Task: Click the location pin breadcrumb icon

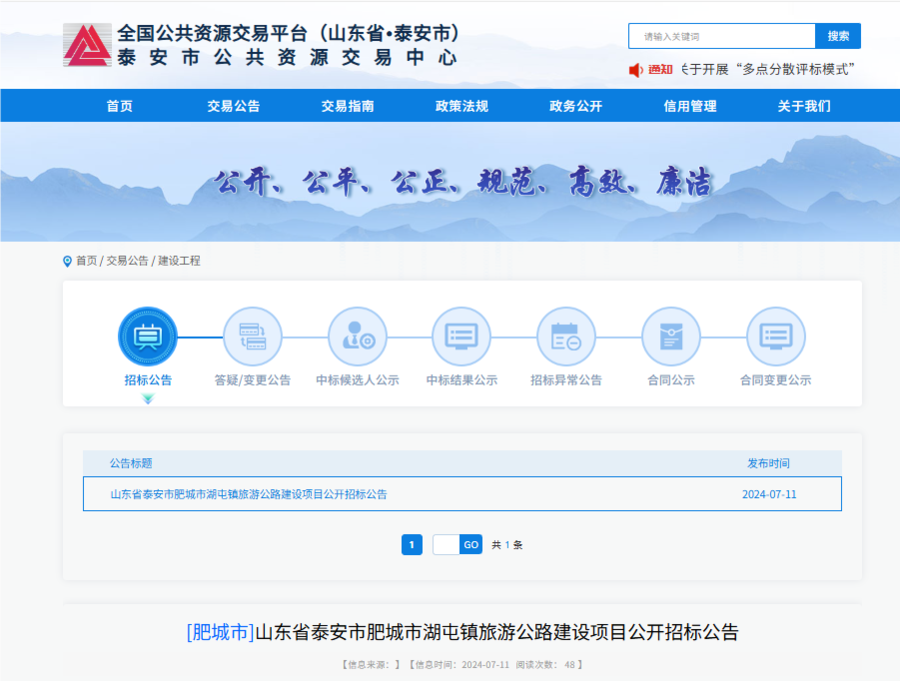Action: pos(68,261)
